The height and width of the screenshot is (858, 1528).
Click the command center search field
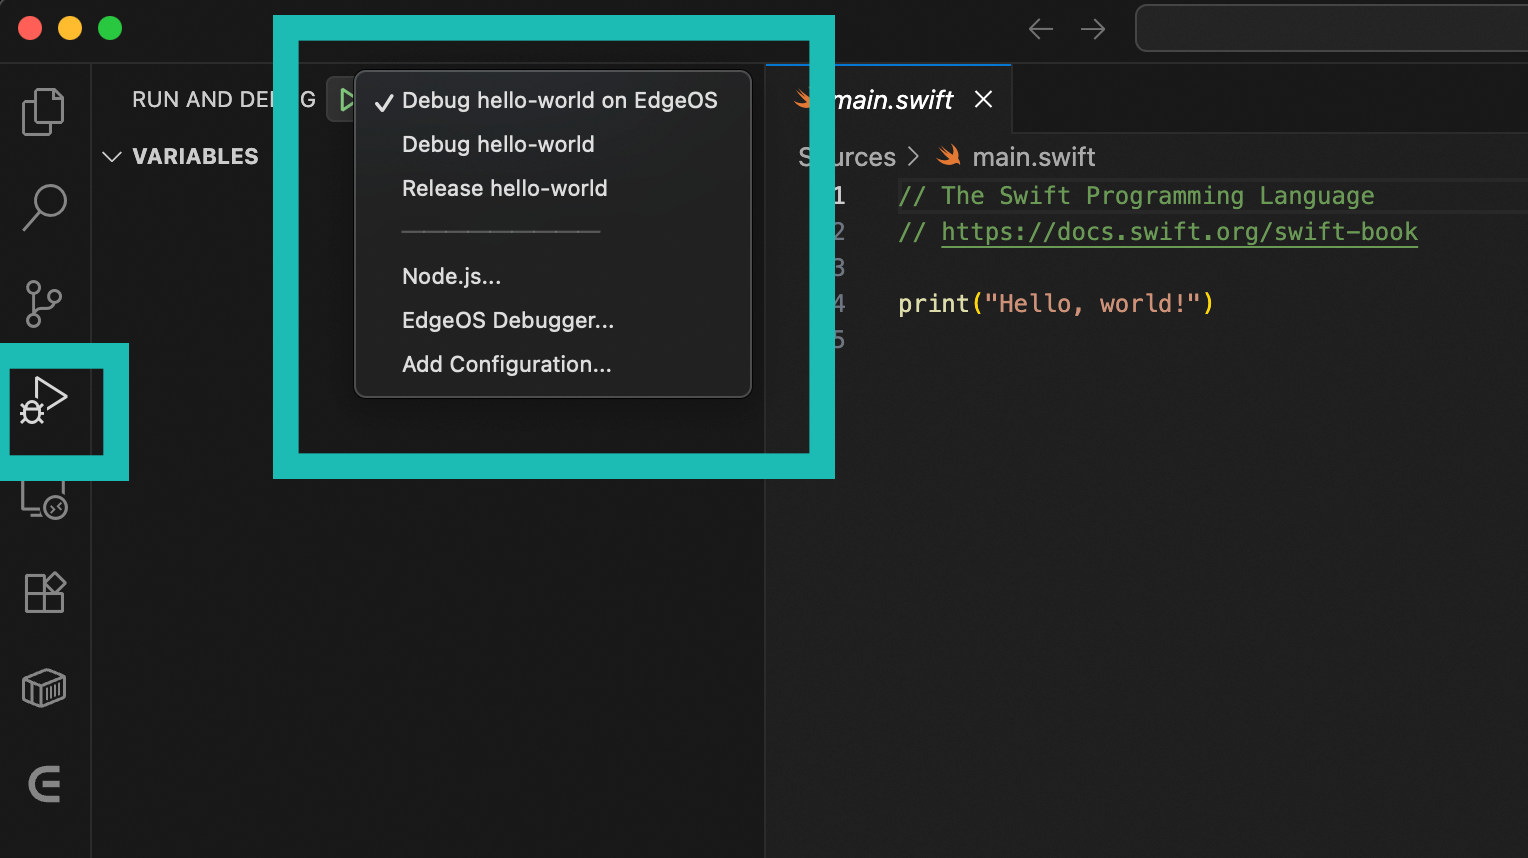tap(1331, 28)
